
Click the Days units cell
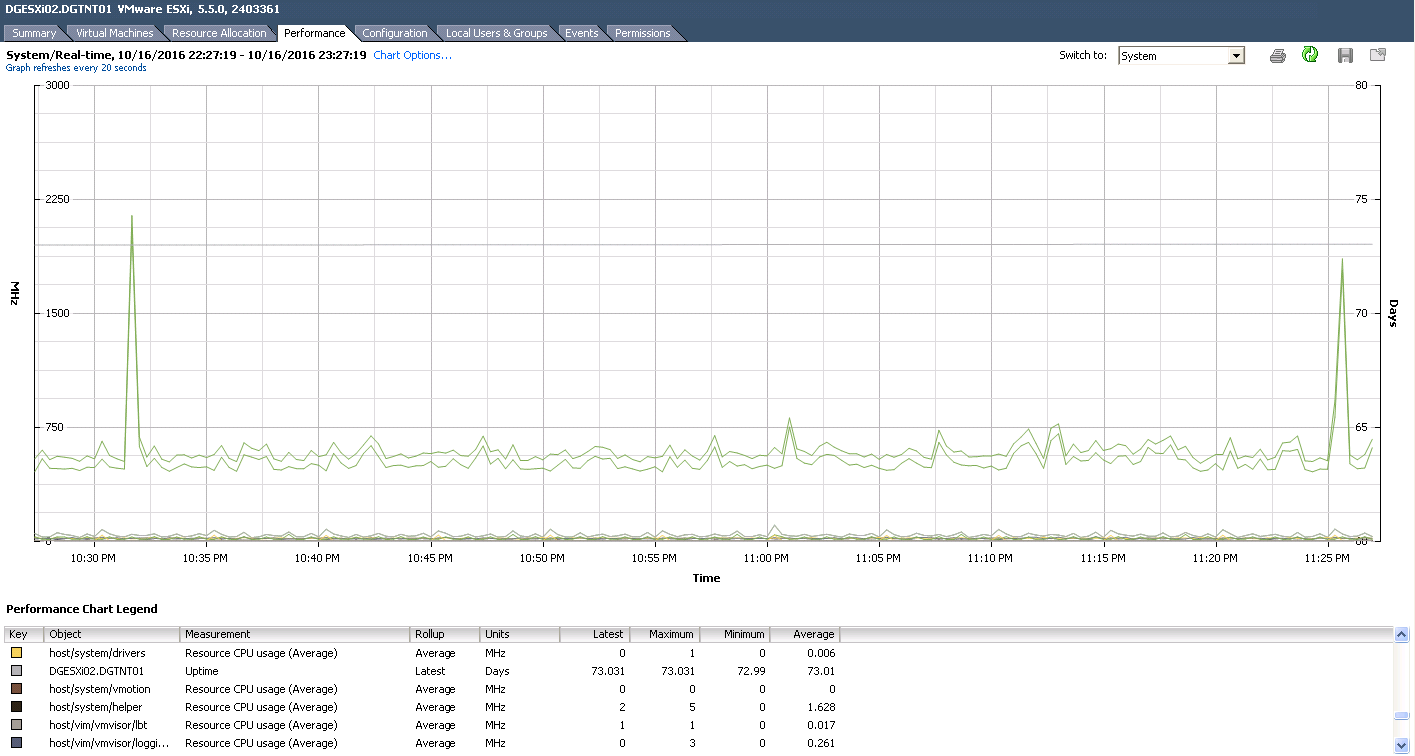(497, 671)
